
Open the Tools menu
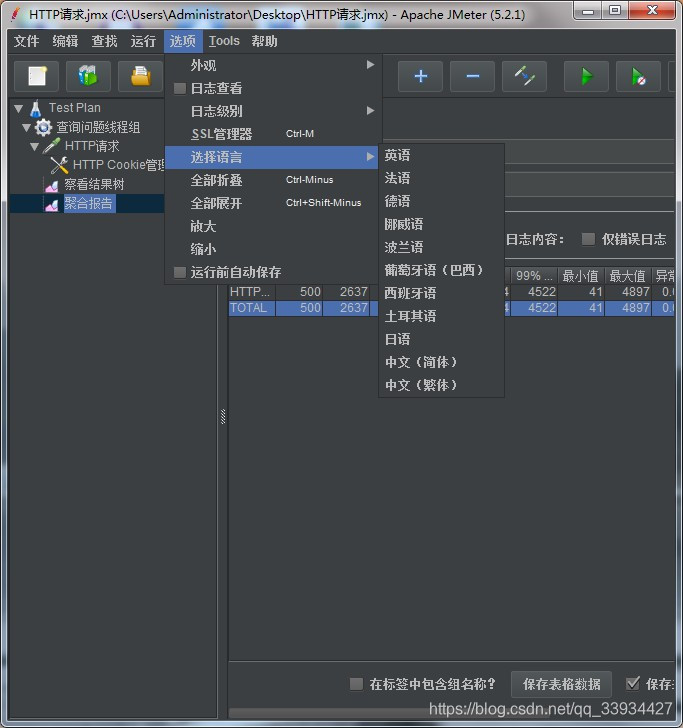(224, 41)
